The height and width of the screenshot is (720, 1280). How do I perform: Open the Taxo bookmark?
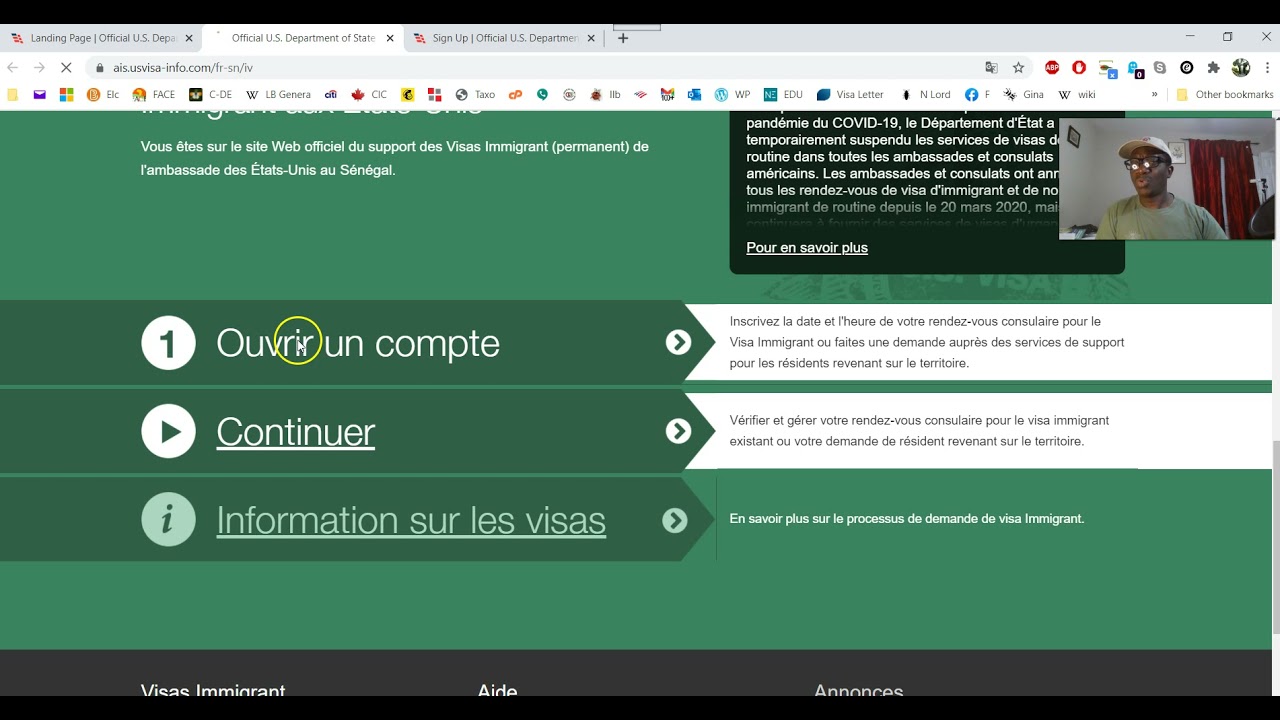click(476, 95)
